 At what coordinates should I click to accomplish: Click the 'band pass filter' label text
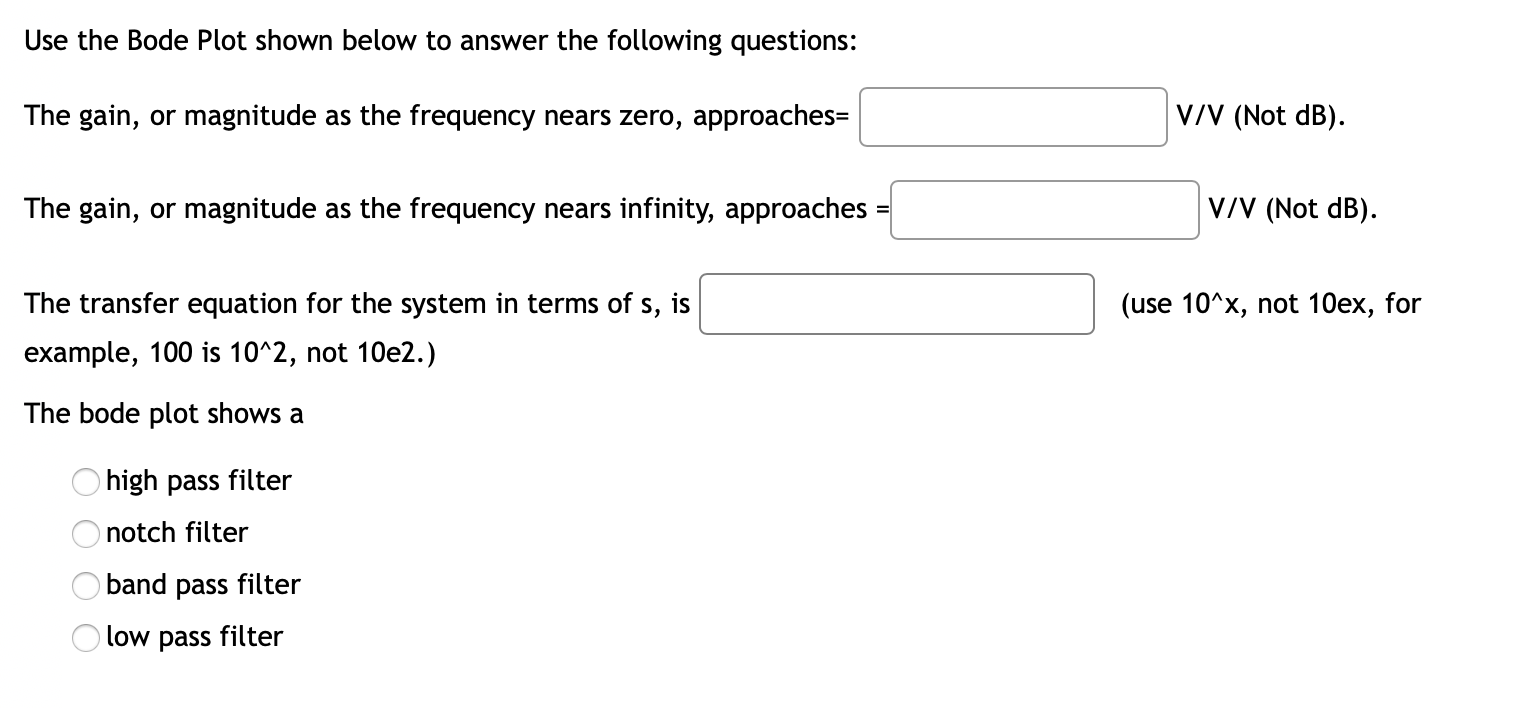203,585
